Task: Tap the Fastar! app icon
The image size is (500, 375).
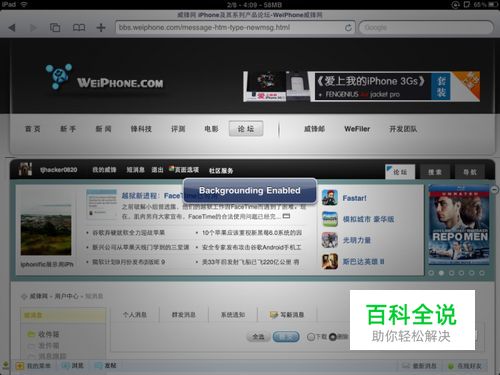Action: (x=330, y=198)
